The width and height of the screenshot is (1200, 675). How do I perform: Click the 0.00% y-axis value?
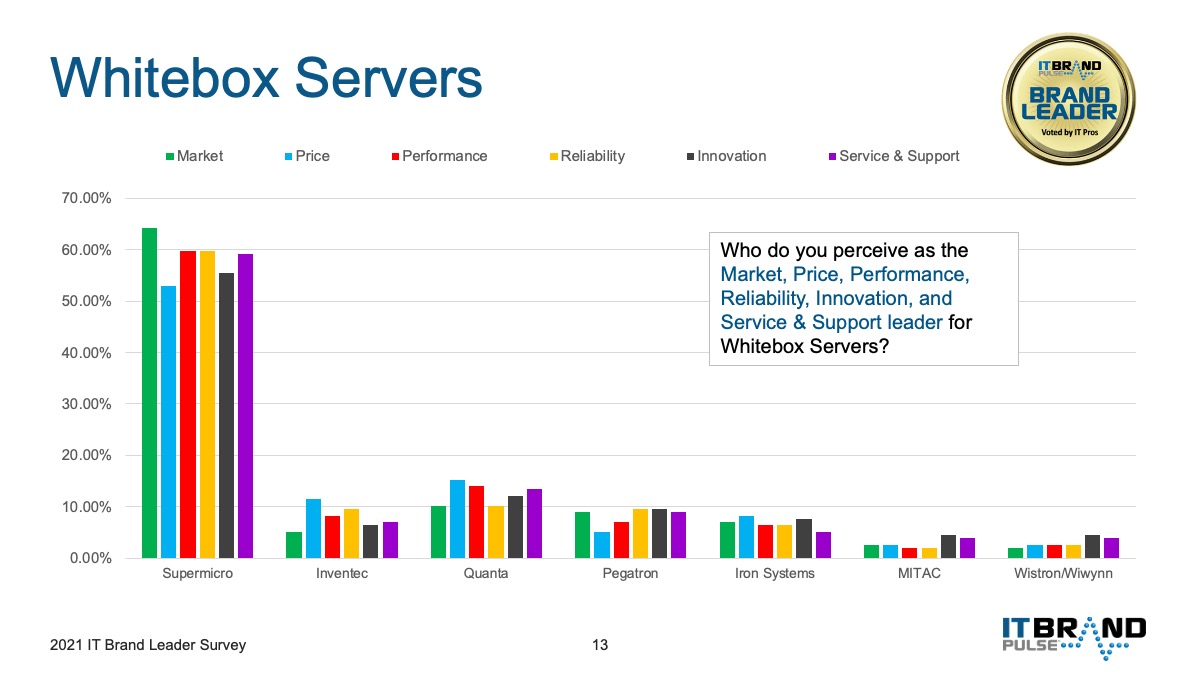click(x=90, y=558)
